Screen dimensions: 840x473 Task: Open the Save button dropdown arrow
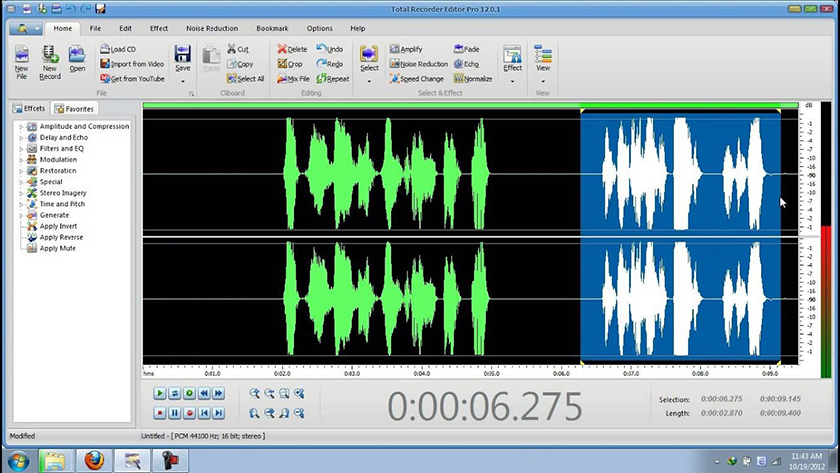[183, 80]
